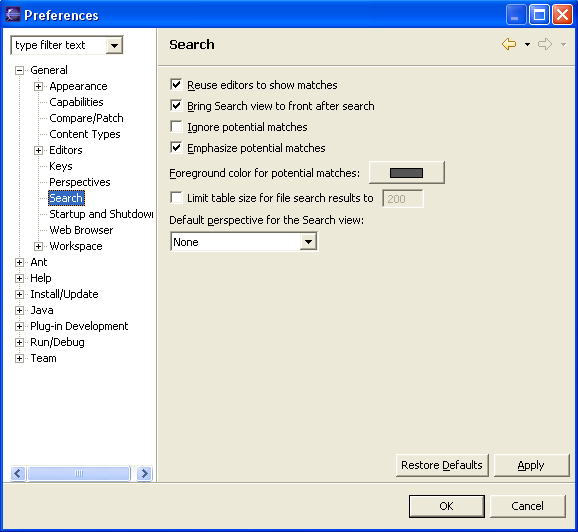Expand the Help node

(20, 278)
